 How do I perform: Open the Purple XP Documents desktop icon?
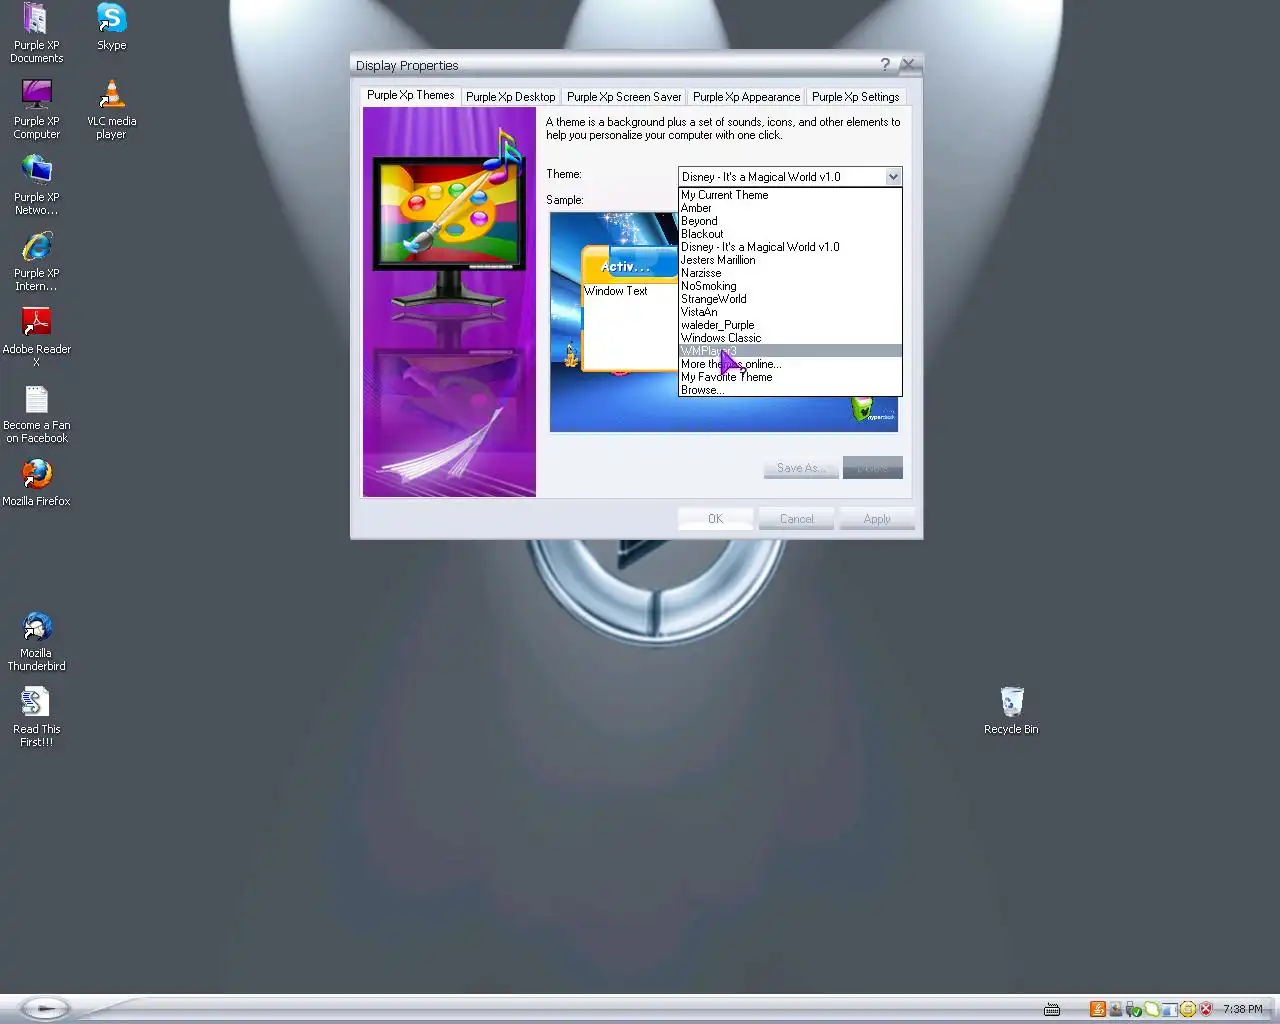click(x=36, y=32)
